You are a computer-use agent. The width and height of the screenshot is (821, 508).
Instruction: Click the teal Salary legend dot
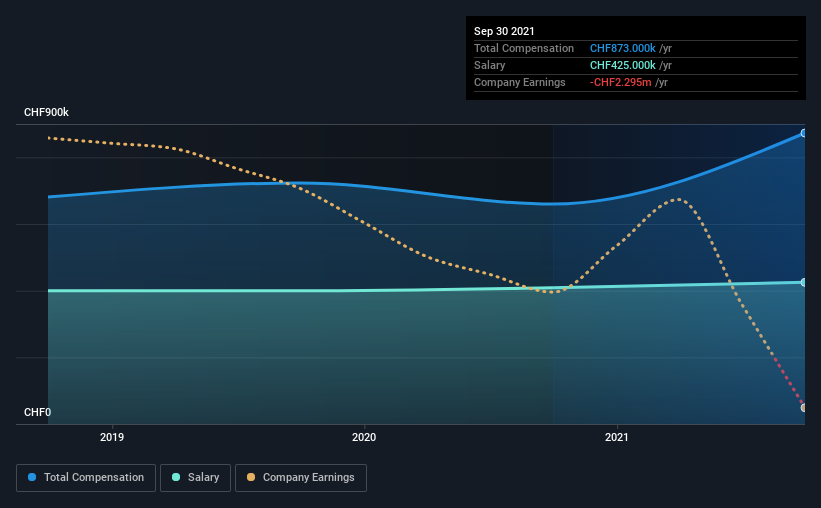[176, 477]
